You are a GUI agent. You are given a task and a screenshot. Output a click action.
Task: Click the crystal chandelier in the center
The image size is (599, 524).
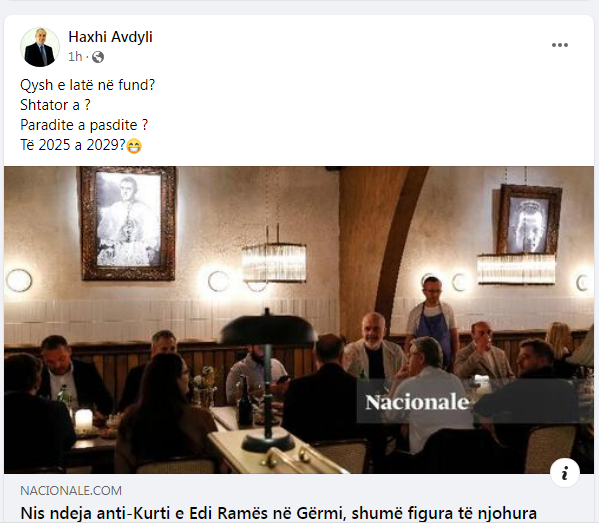tap(274, 262)
